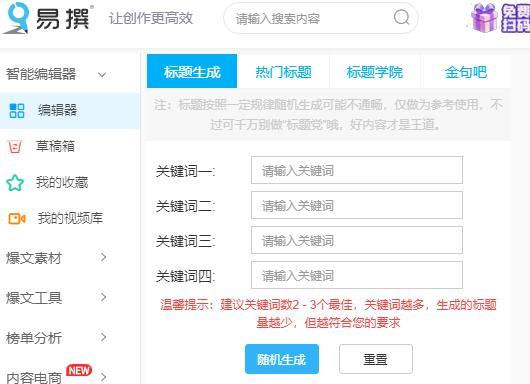Image resolution: width=530 pixels, height=384 pixels.
Task: Click the NEW badge beside 内容电商
Action: (79, 370)
